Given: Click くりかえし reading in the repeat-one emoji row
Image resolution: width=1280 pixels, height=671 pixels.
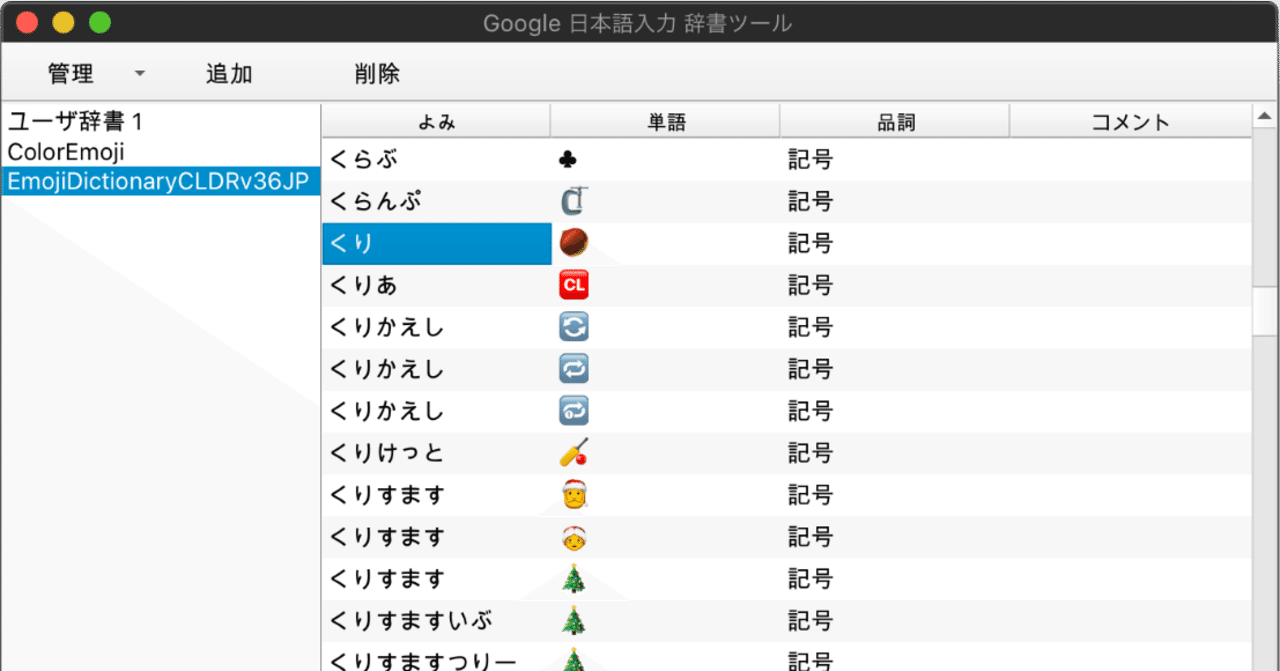Looking at the screenshot, I should (x=437, y=411).
